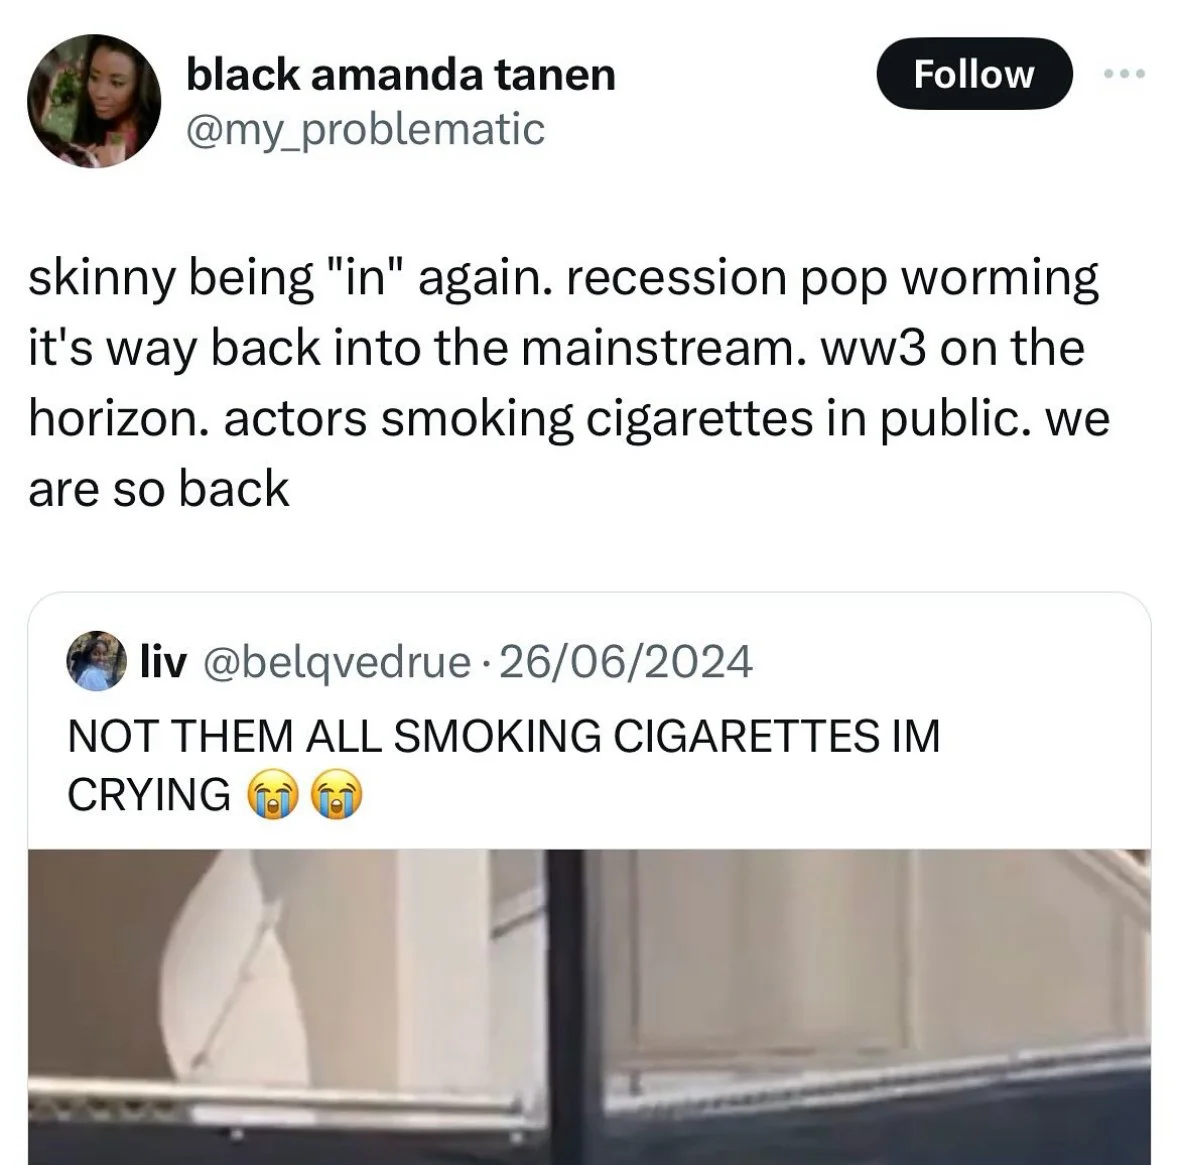The height and width of the screenshot is (1165, 1179).
Task: Click the first loudly crying emoji
Action: point(274,793)
